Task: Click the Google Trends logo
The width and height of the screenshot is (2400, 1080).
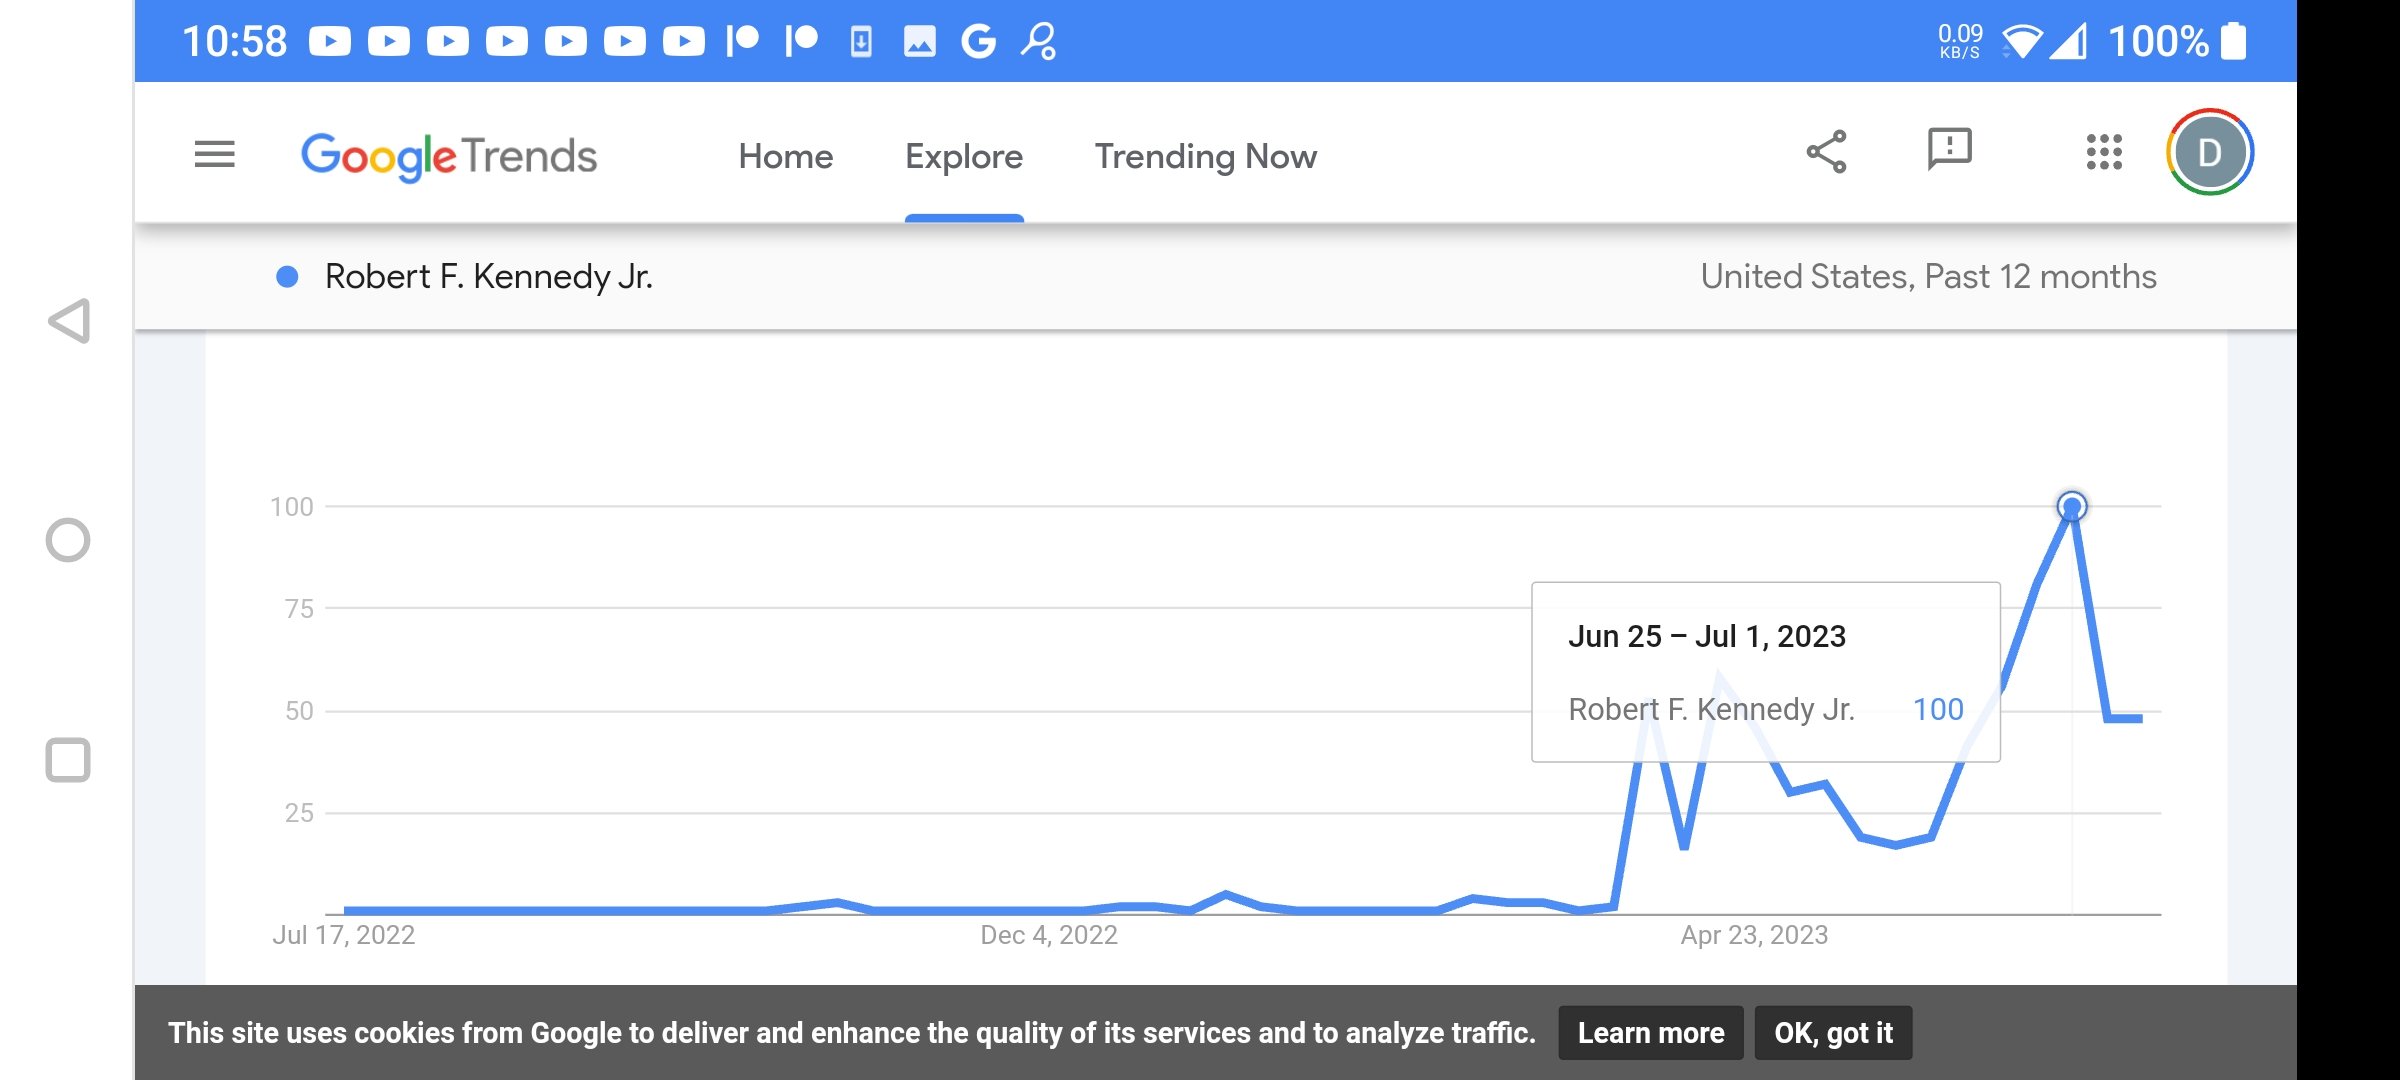Action: [x=449, y=156]
